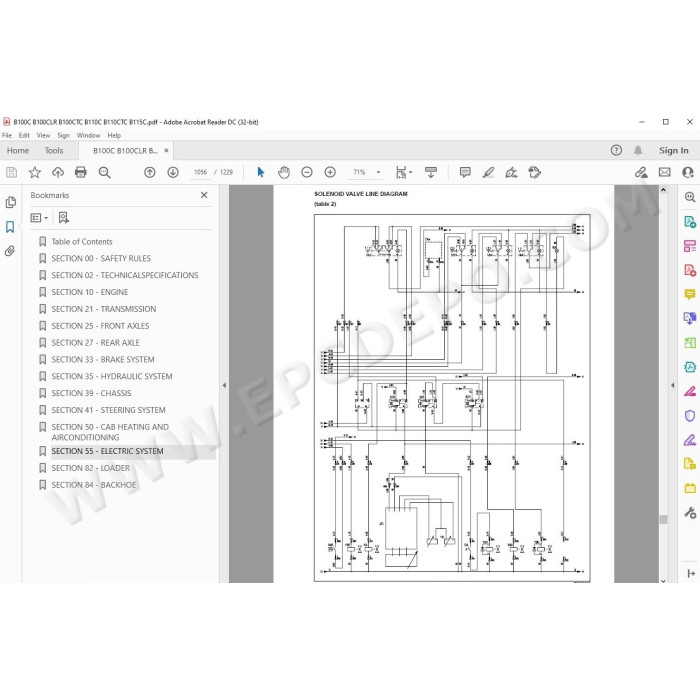Open notifications bell
The width and height of the screenshot is (700, 700).
point(638,150)
